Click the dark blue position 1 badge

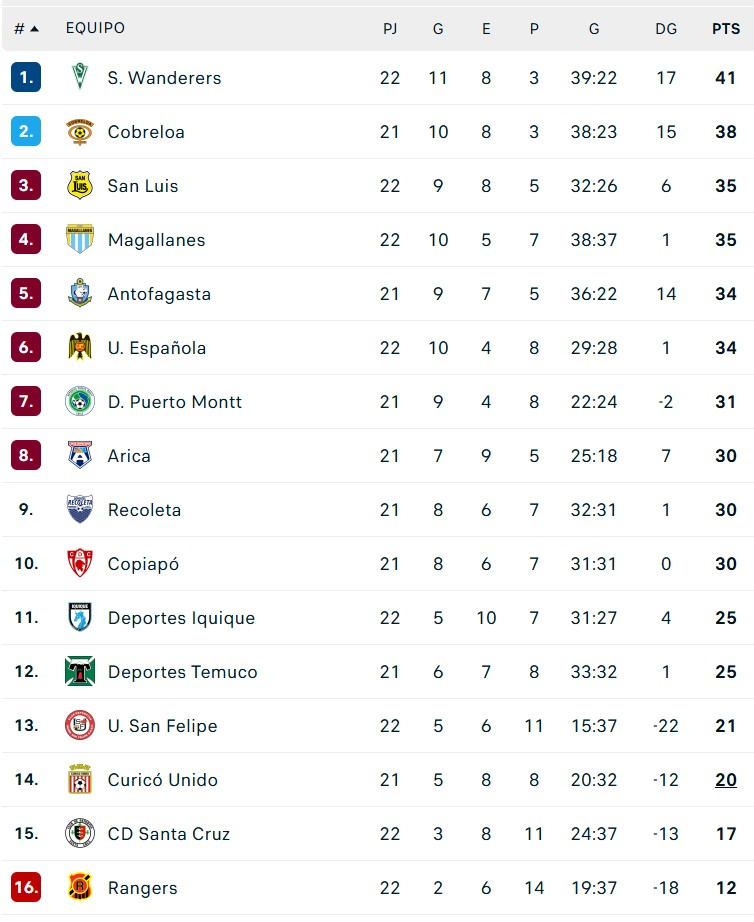[26, 77]
